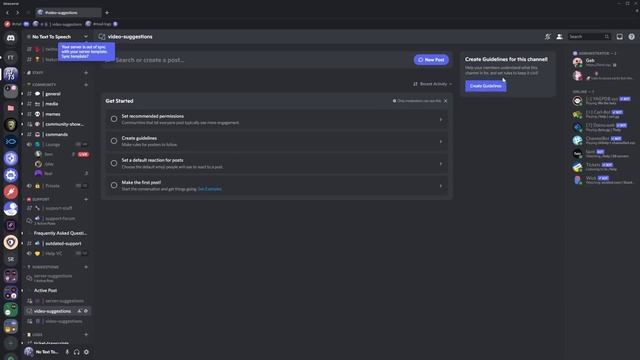Open the commands text channel

tap(57, 134)
